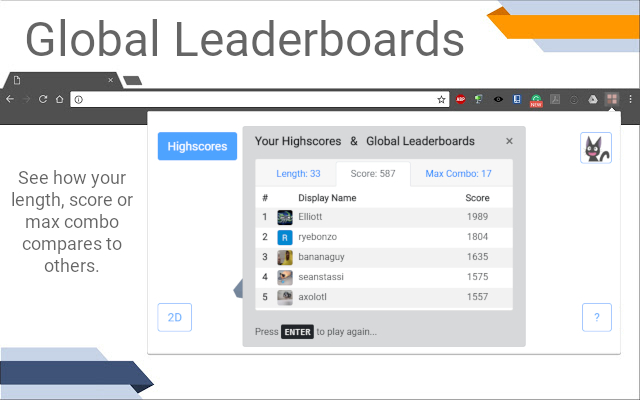This screenshot has height=400, width=640.
Task: Click the score value 1557
Action: coord(477,297)
